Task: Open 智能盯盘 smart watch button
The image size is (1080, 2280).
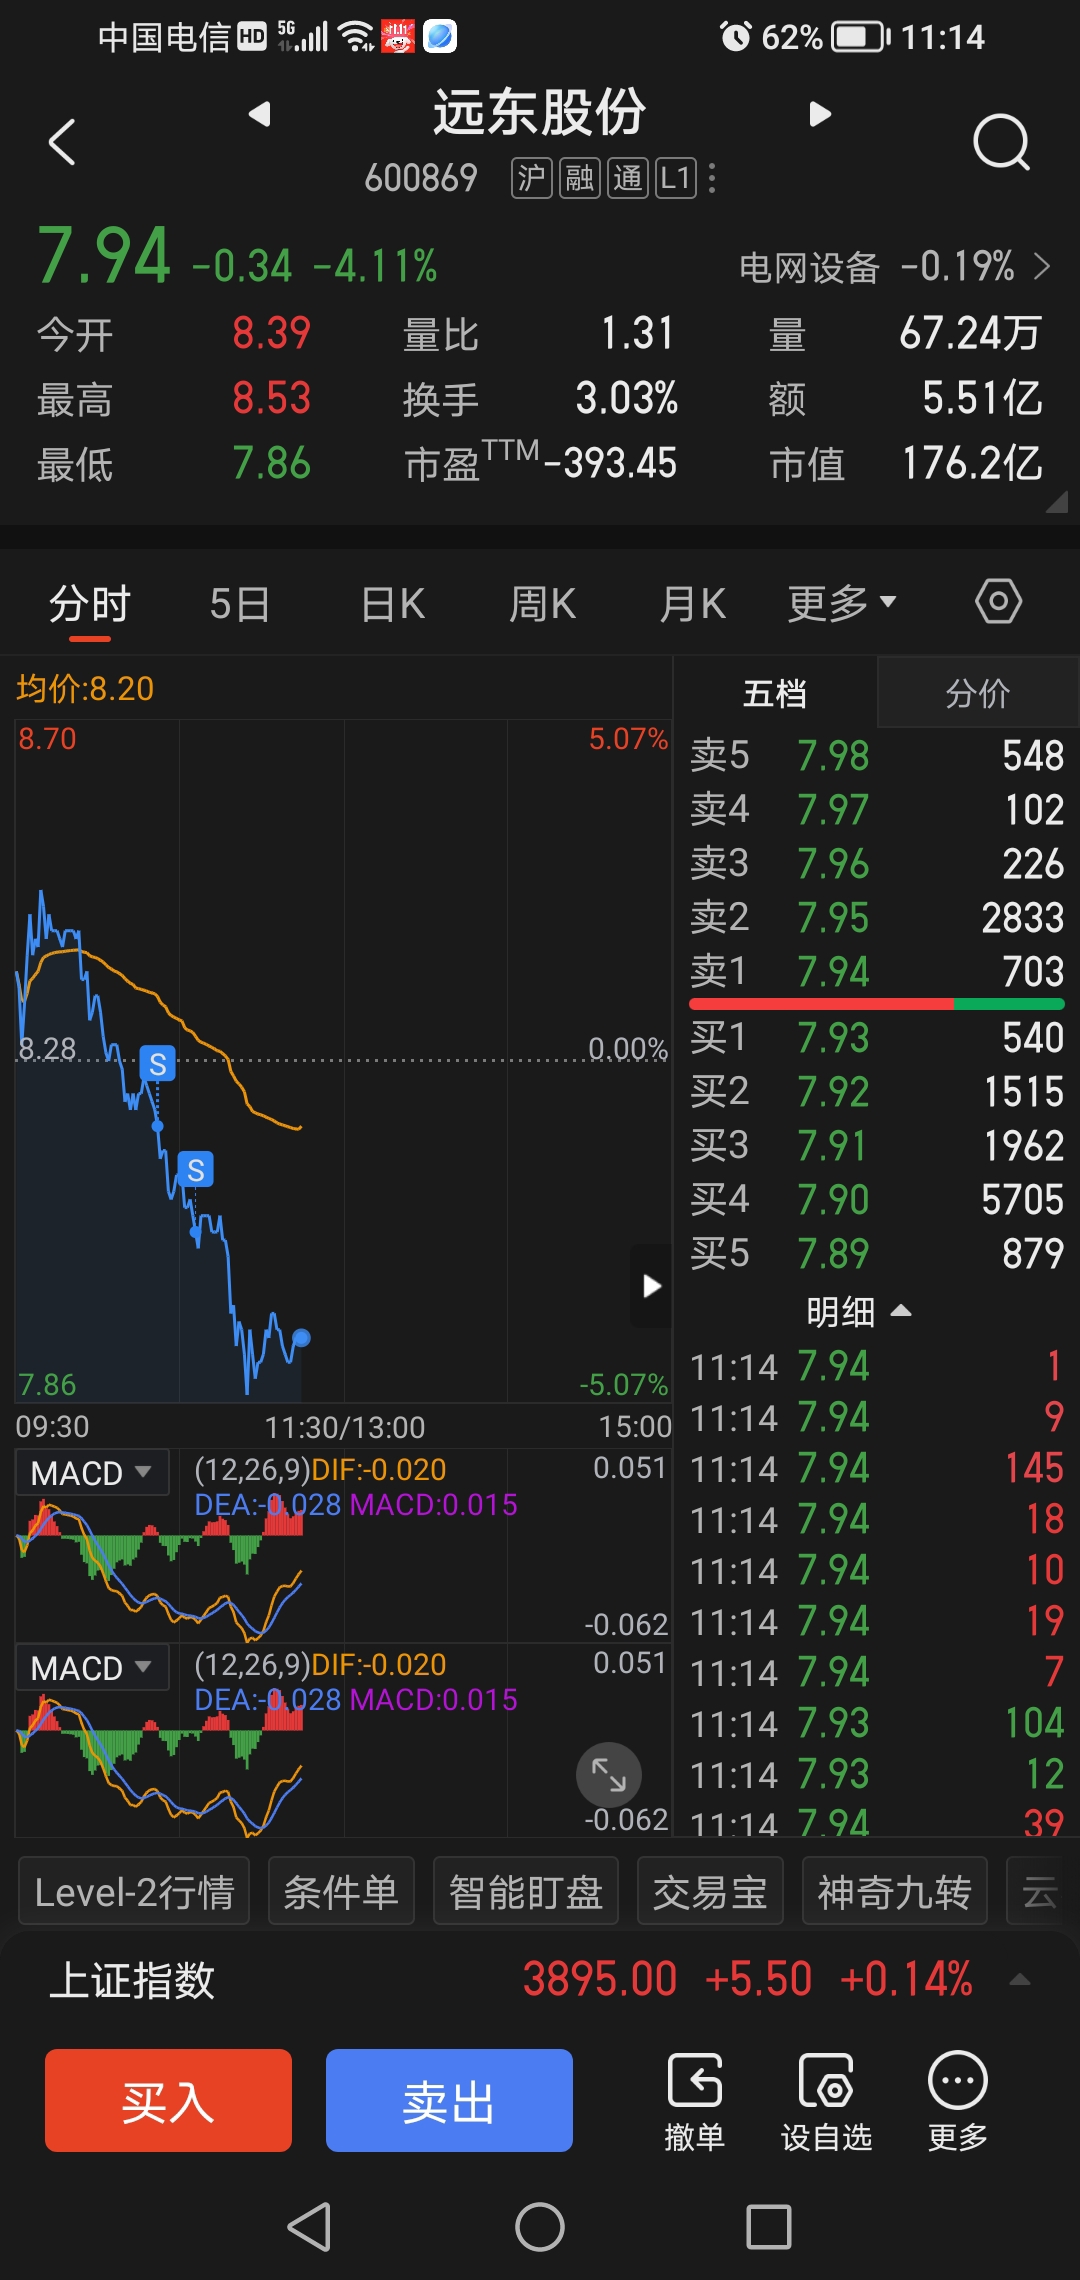Action: click(526, 1891)
